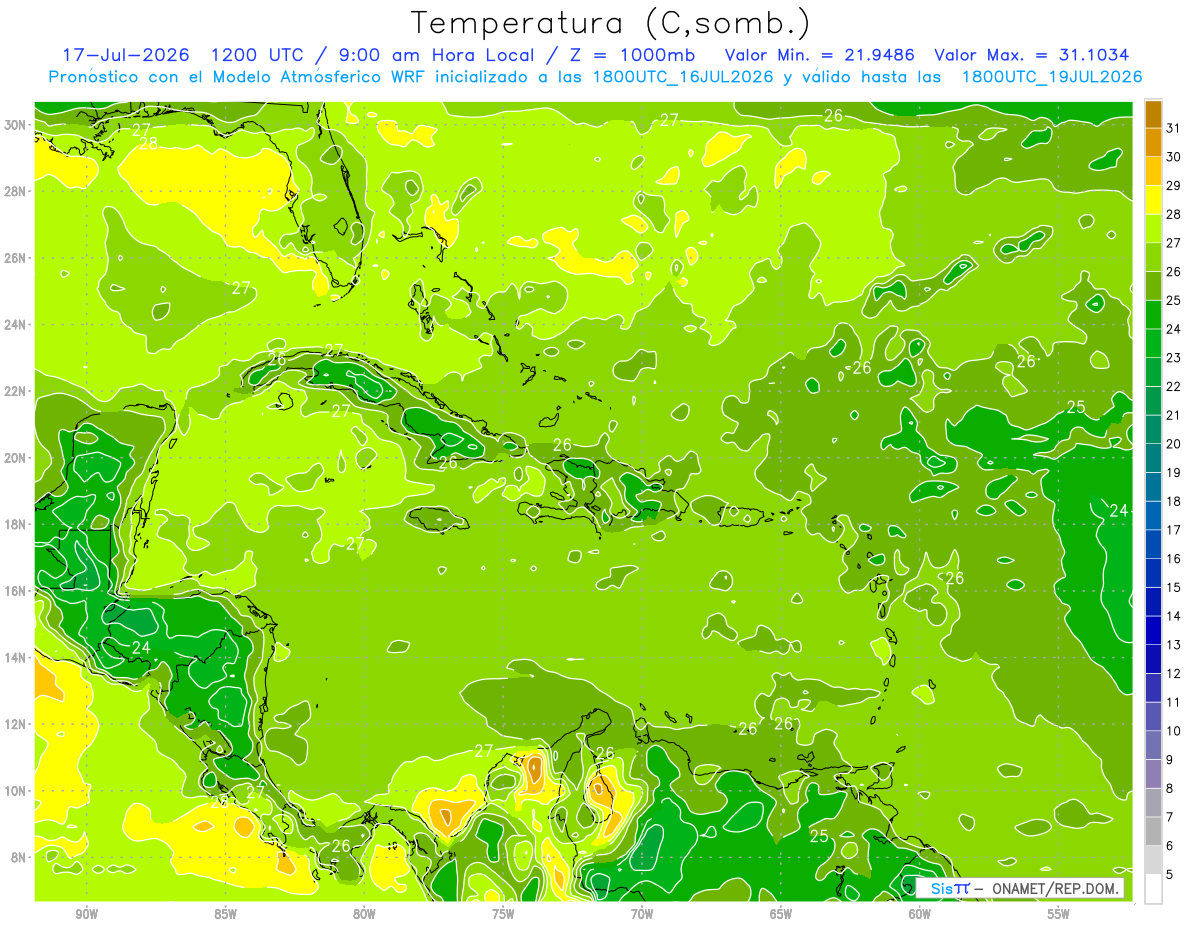Click the '70W' longitude axis label
Screen dimensions: 1200x927
(642, 914)
